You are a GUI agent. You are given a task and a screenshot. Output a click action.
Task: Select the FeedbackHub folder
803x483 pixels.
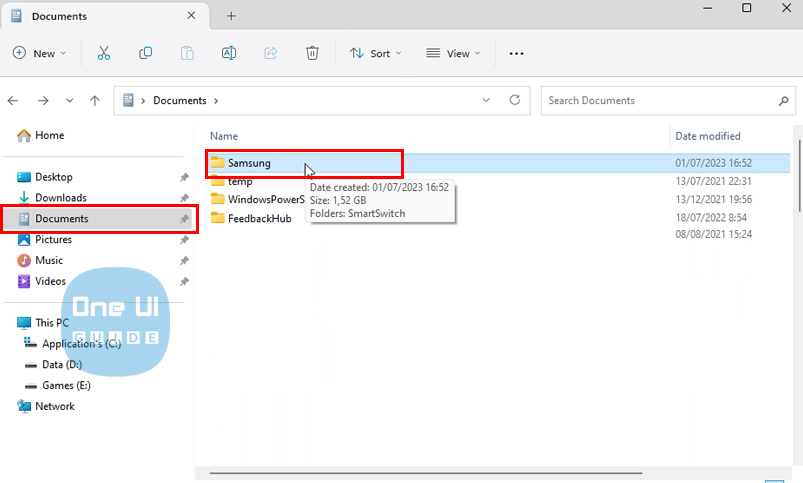tap(259, 218)
